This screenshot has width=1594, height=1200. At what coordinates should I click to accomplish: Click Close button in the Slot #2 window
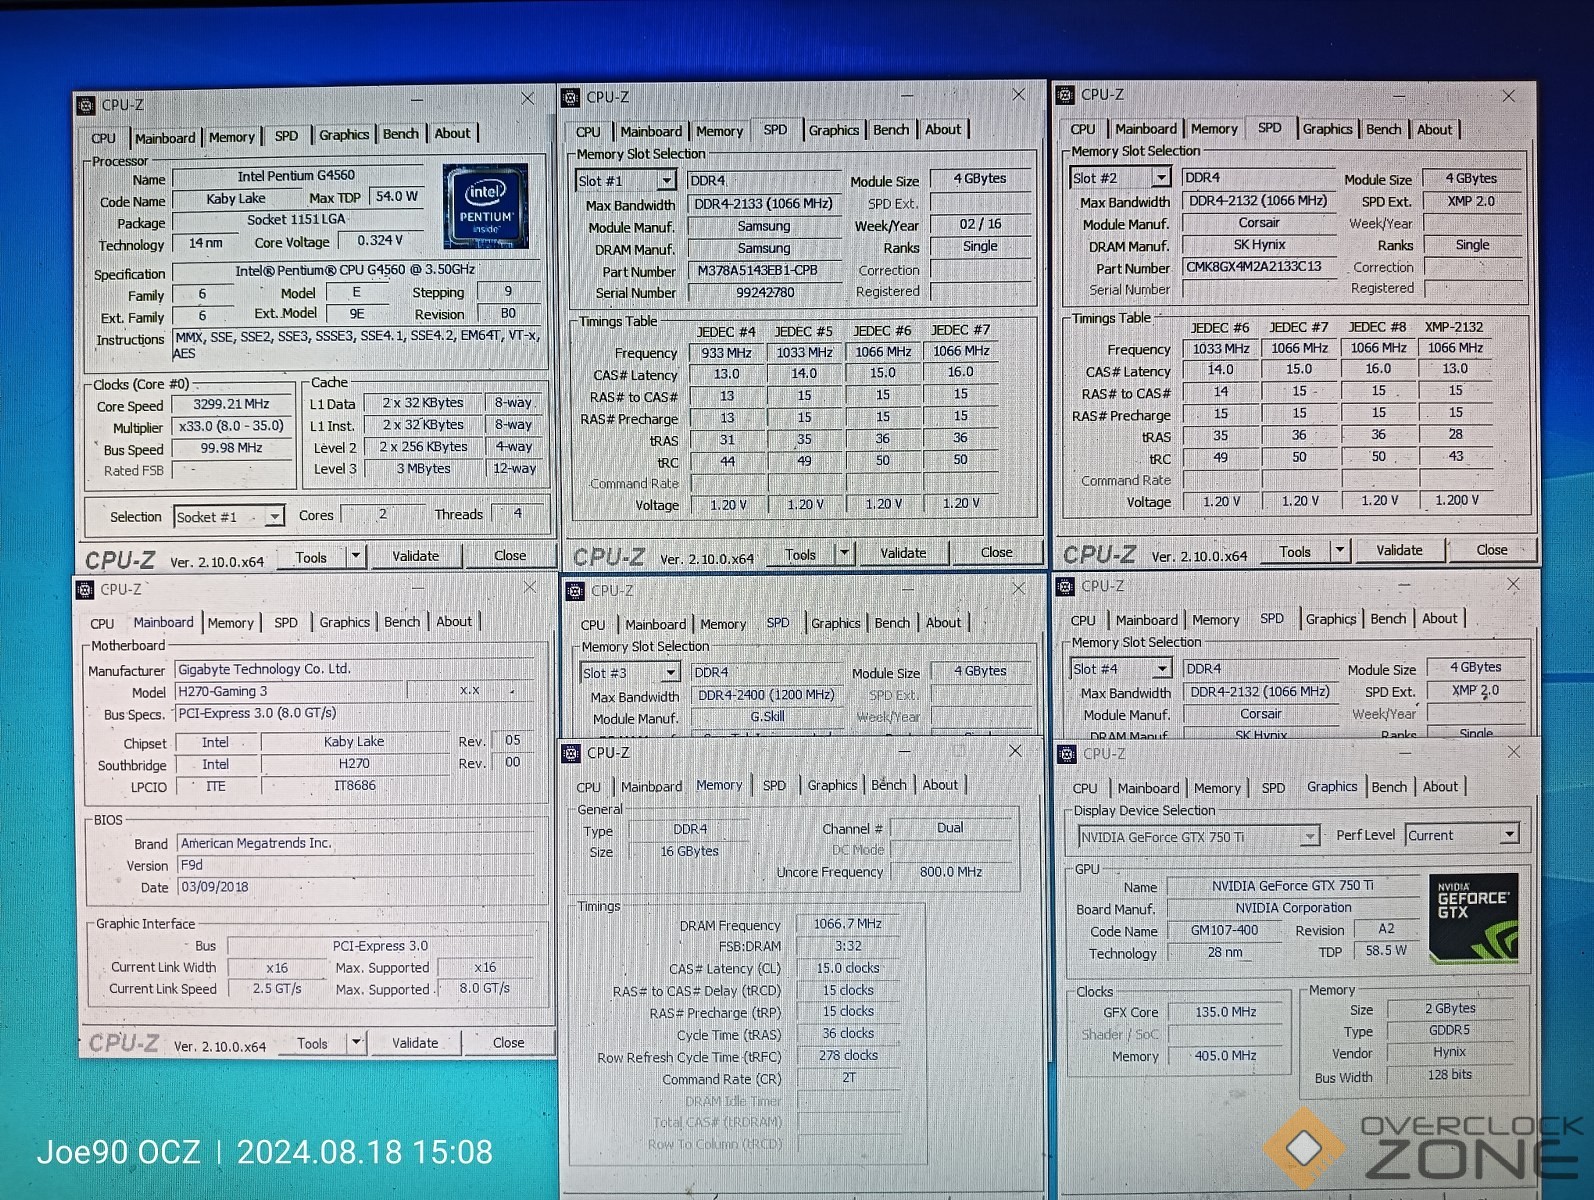click(1491, 550)
